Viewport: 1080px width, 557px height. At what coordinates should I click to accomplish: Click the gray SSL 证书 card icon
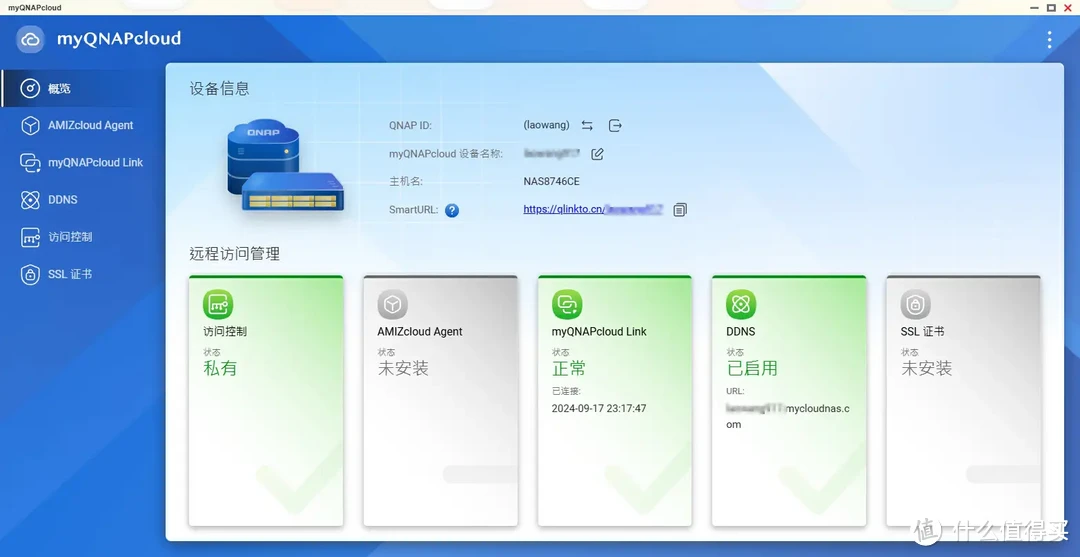915,304
